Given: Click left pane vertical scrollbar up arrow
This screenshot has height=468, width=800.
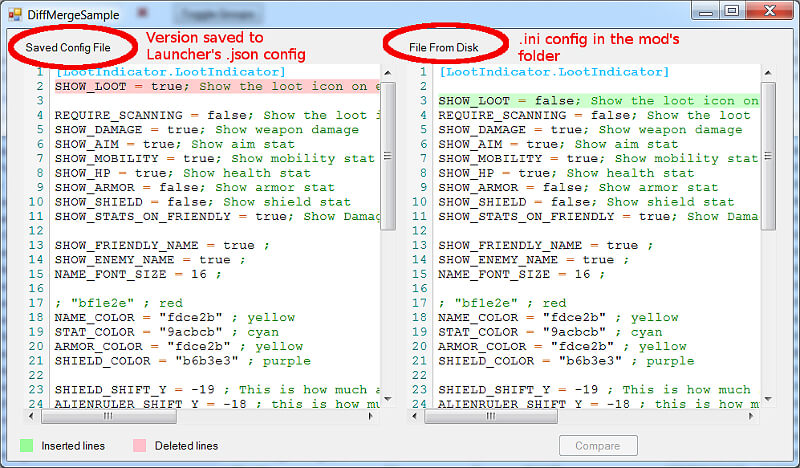Looking at the screenshot, I should click(x=388, y=73).
